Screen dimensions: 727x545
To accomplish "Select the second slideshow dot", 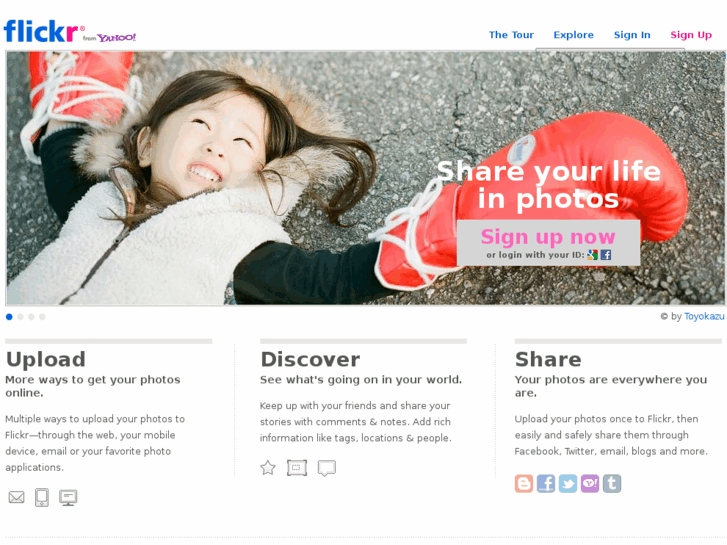I will (20, 317).
